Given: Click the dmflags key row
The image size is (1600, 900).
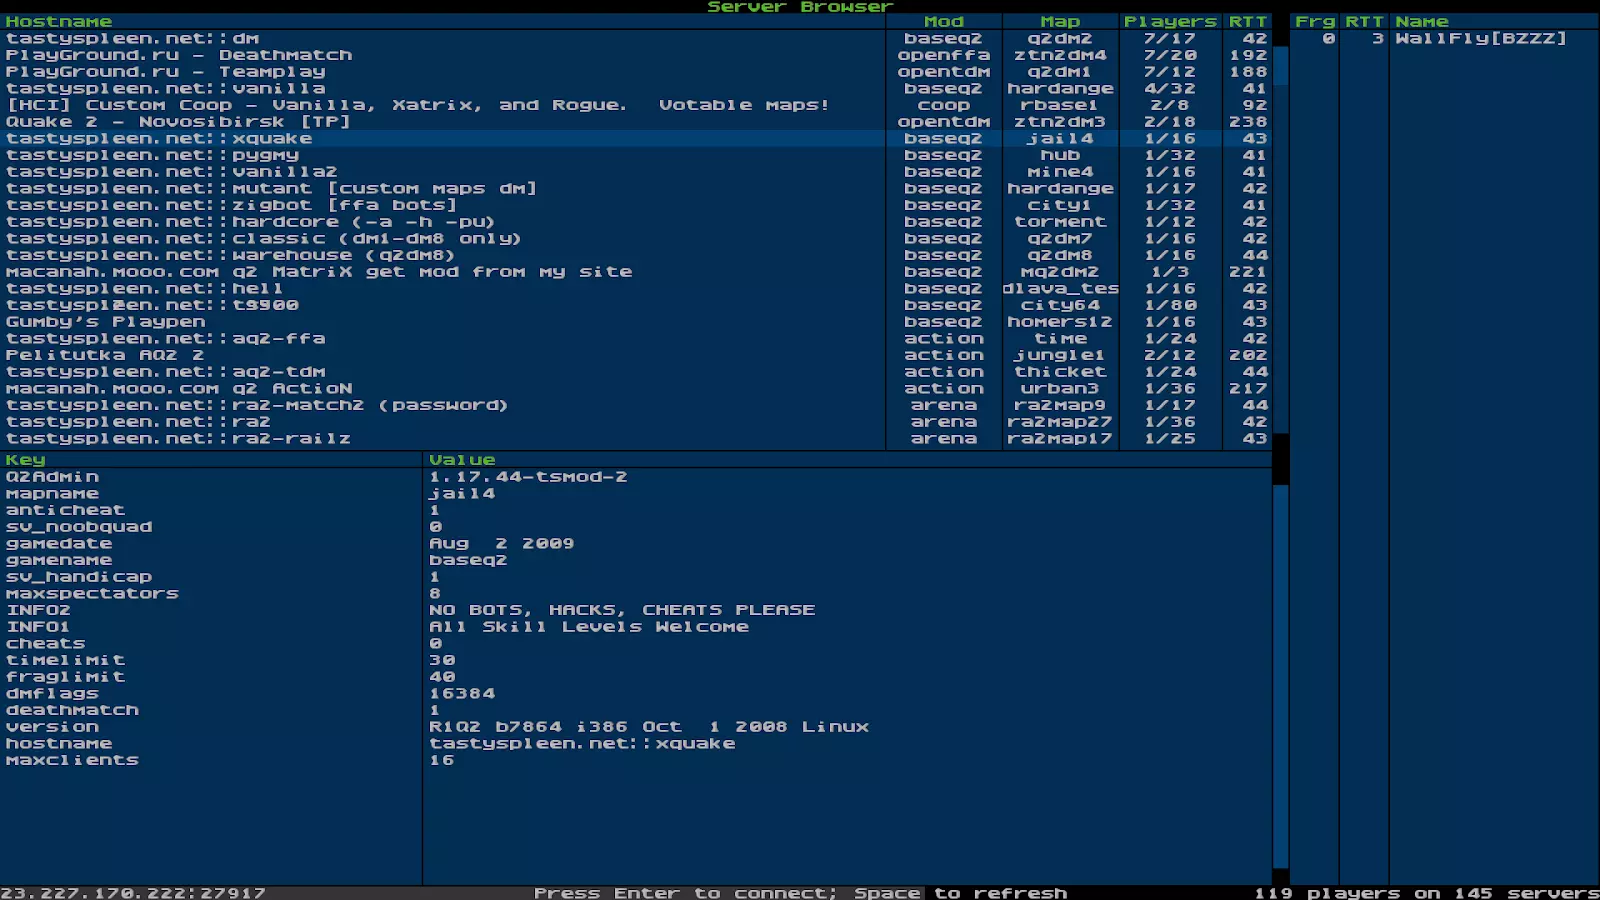Looking at the screenshot, I should click(x=636, y=694).
